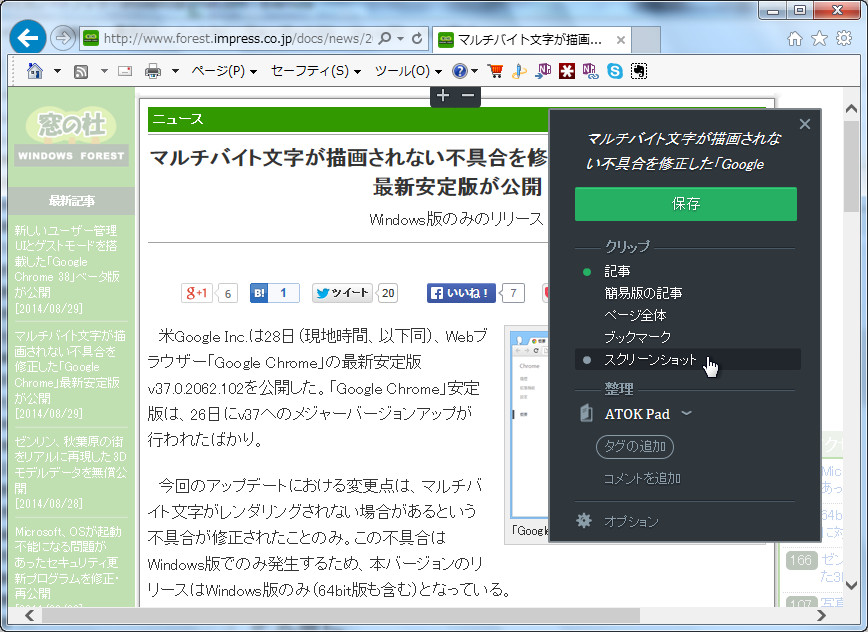Click the shopping cart icon in the toolbar
The image size is (868, 632).
point(495,71)
